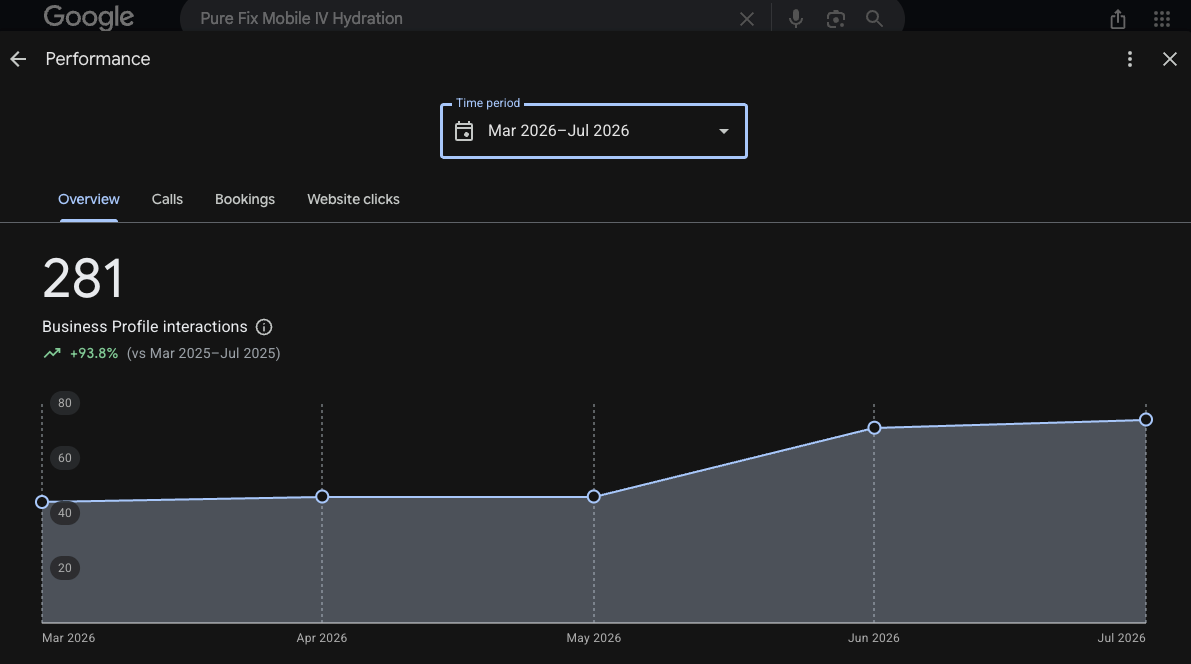The image size is (1191, 664).
Task: Click the green trending-up arrow icon
Action: pyautogui.click(x=52, y=353)
